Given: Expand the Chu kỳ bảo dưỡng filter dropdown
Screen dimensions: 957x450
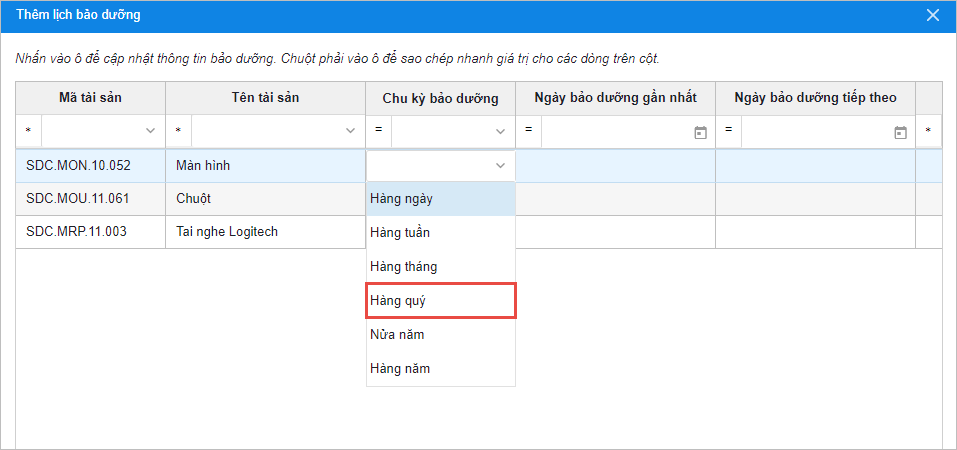Looking at the screenshot, I should (500, 131).
